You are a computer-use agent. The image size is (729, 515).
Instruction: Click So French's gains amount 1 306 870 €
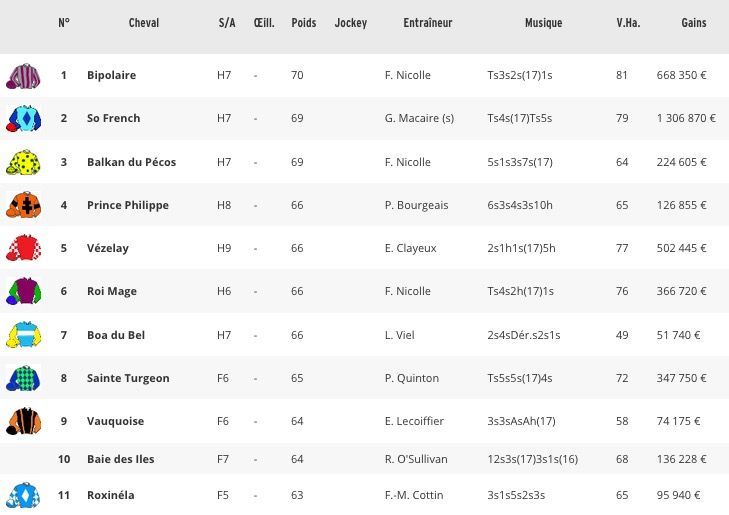point(686,119)
